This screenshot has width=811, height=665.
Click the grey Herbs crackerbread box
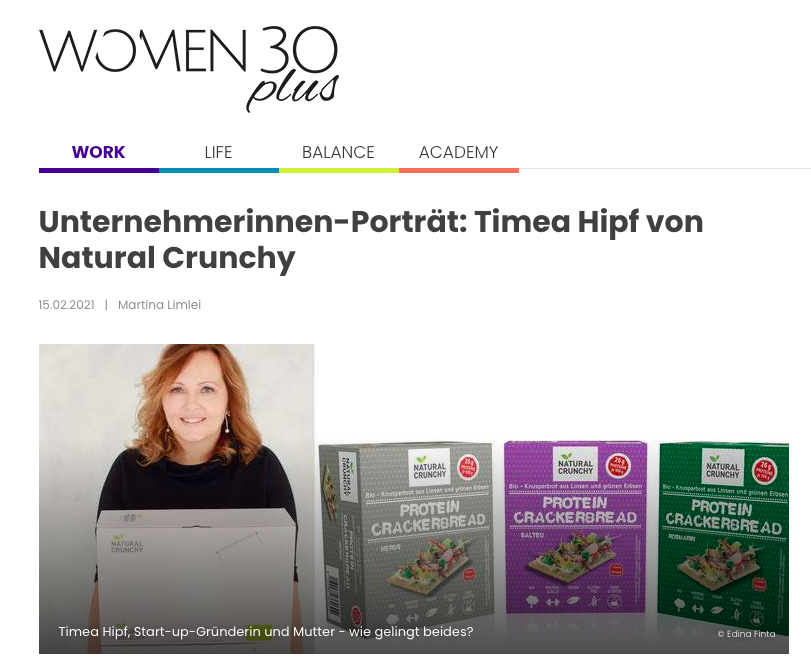(x=407, y=535)
